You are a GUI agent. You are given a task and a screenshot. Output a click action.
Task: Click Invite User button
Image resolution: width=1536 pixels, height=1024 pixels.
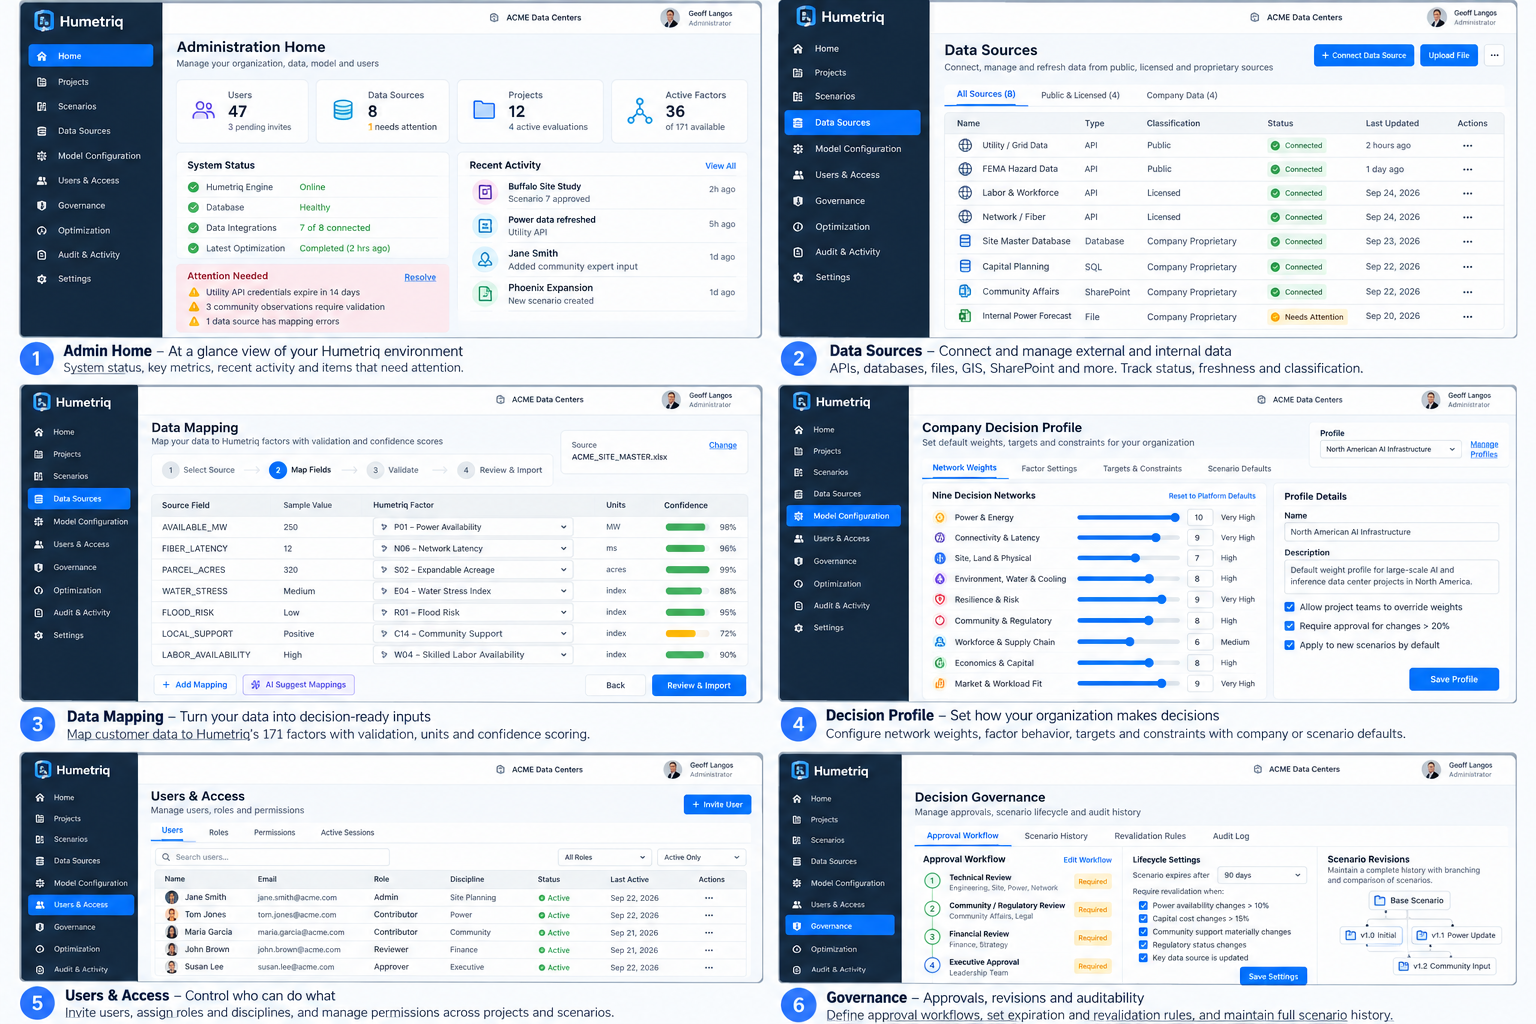coord(717,804)
